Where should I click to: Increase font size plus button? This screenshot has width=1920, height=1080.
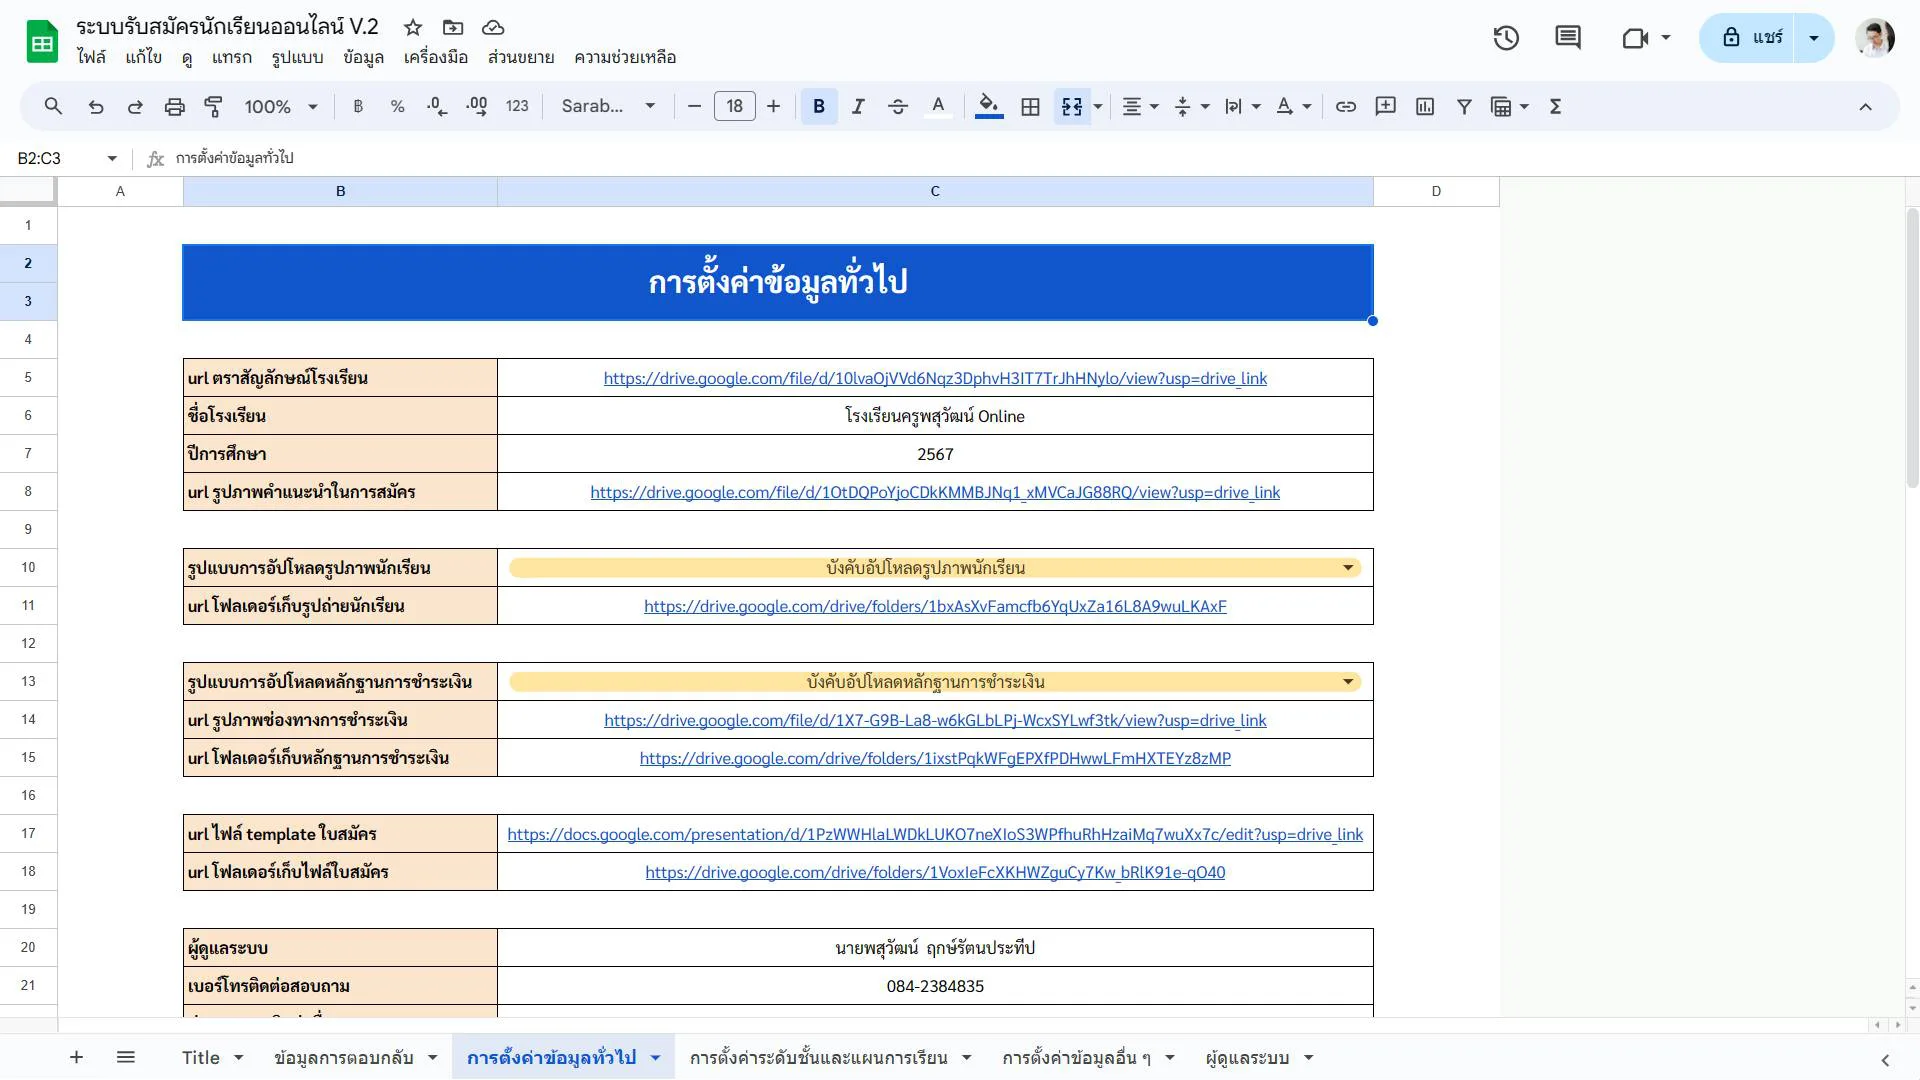coord(773,106)
